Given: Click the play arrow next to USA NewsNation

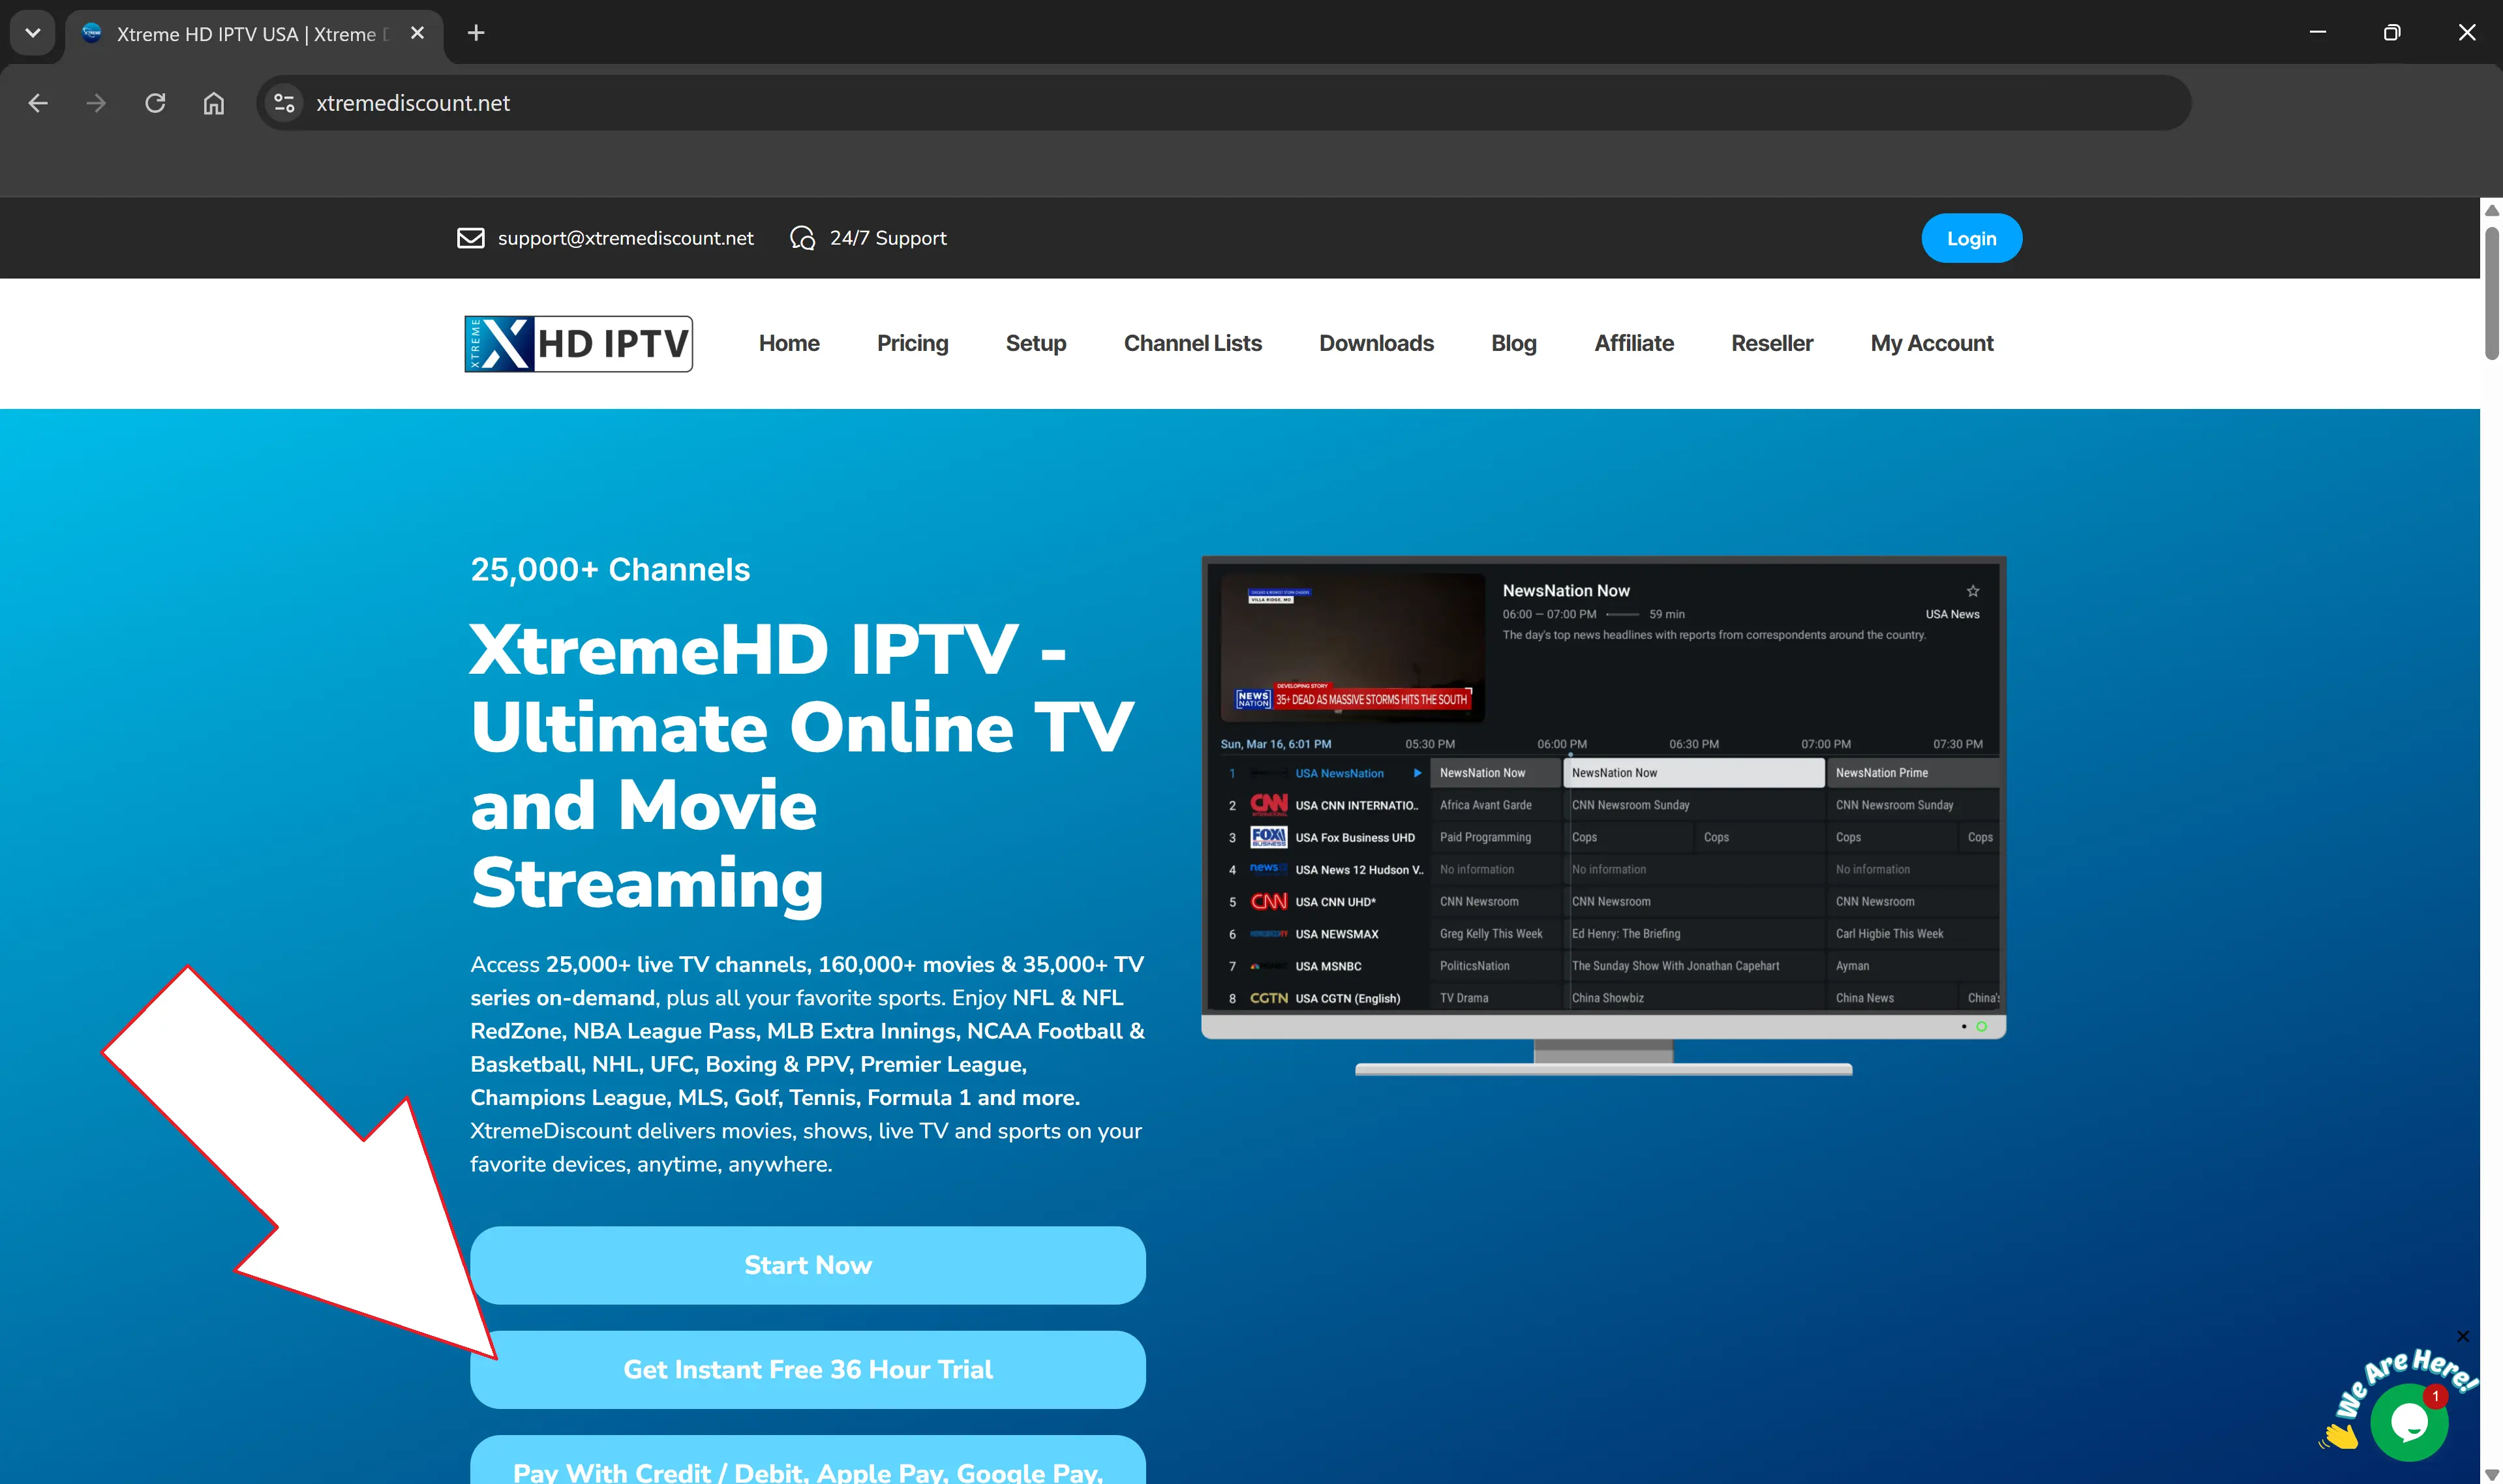Looking at the screenshot, I should click(x=1417, y=773).
